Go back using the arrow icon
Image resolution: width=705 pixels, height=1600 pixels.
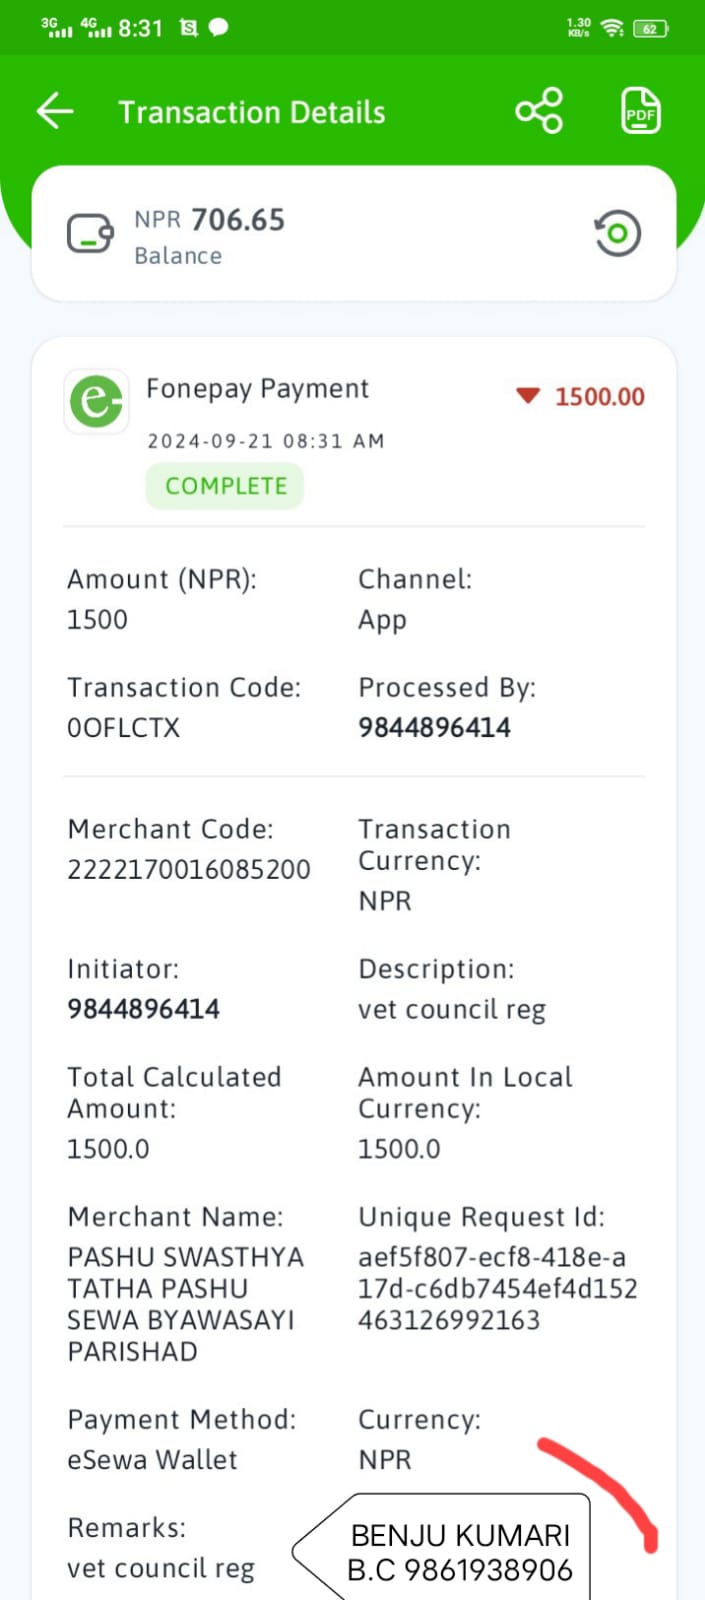coord(55,111)
